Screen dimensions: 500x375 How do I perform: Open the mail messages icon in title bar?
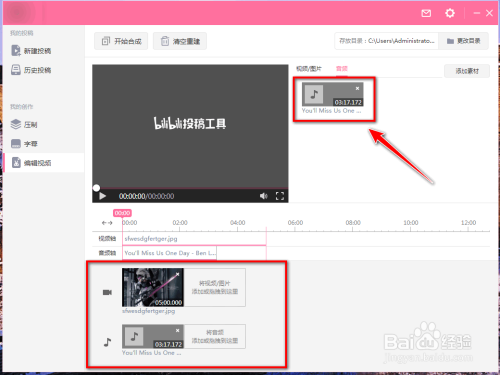[426, 13]
